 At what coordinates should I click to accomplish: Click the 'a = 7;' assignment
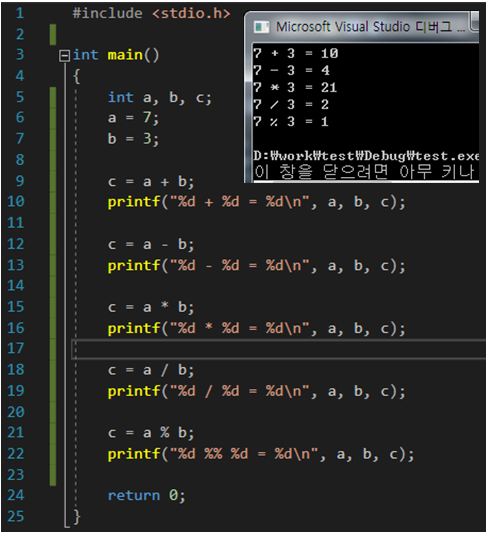[133, 118]
